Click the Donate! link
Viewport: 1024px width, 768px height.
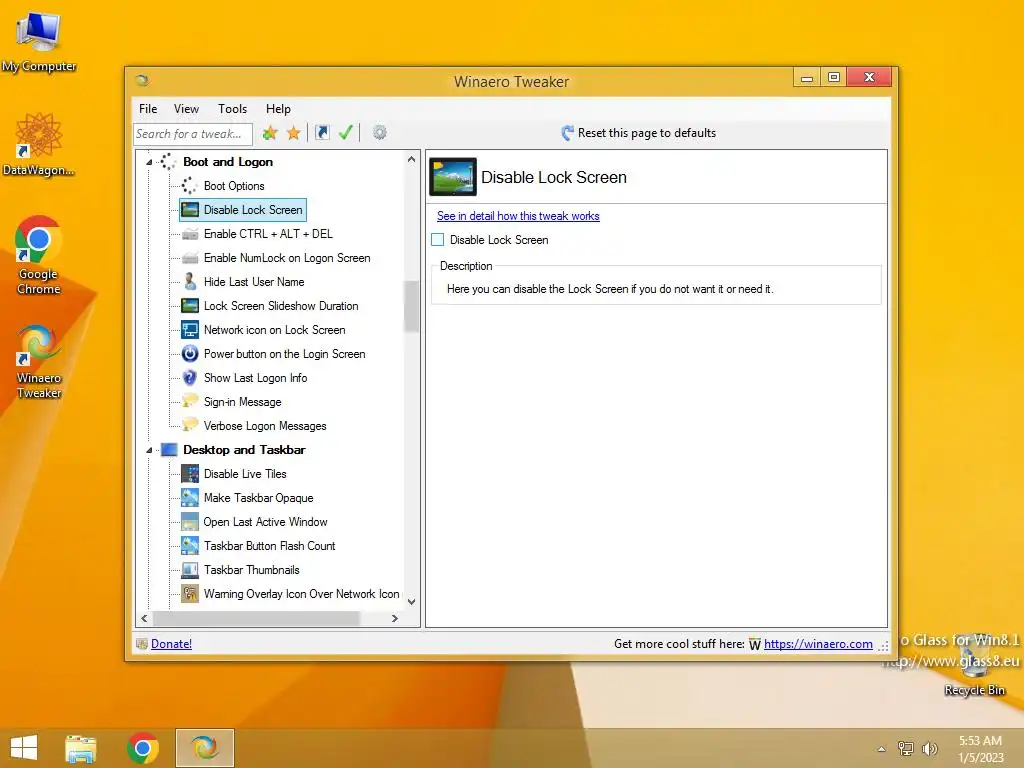click(171, 644)
